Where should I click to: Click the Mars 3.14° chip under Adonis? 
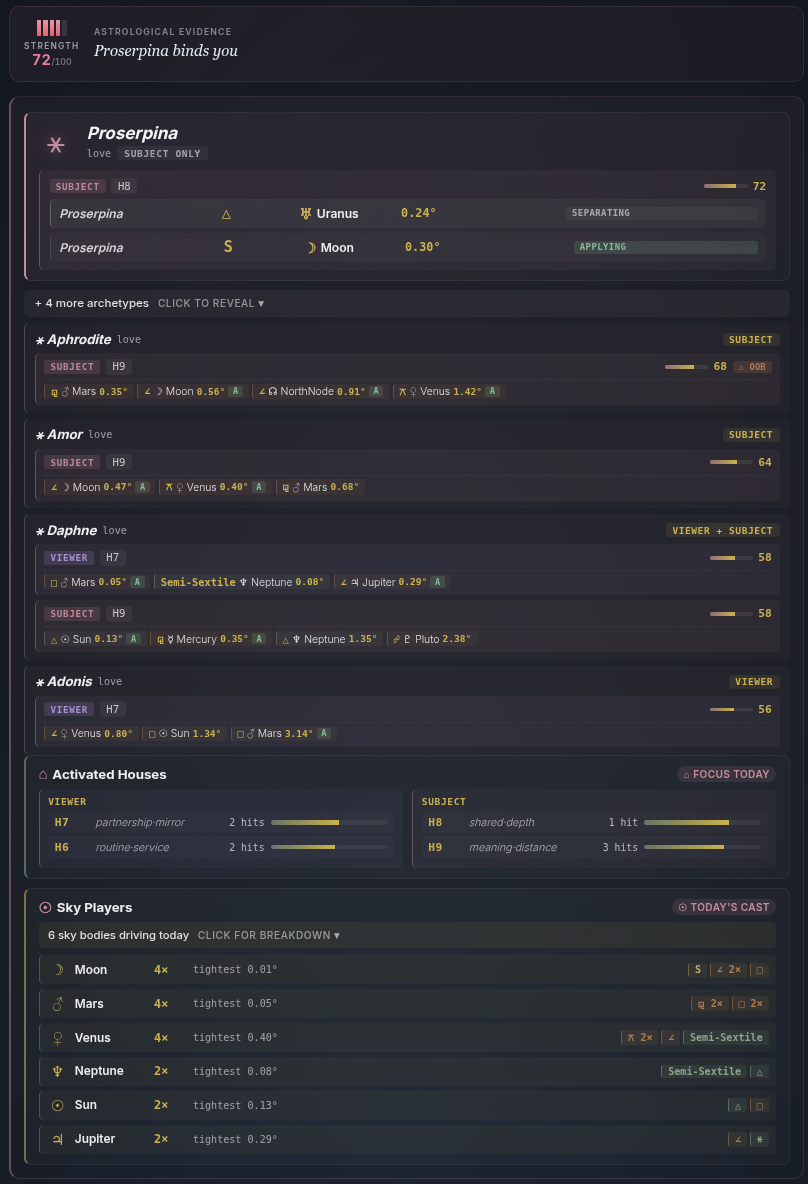coord(283,733)
